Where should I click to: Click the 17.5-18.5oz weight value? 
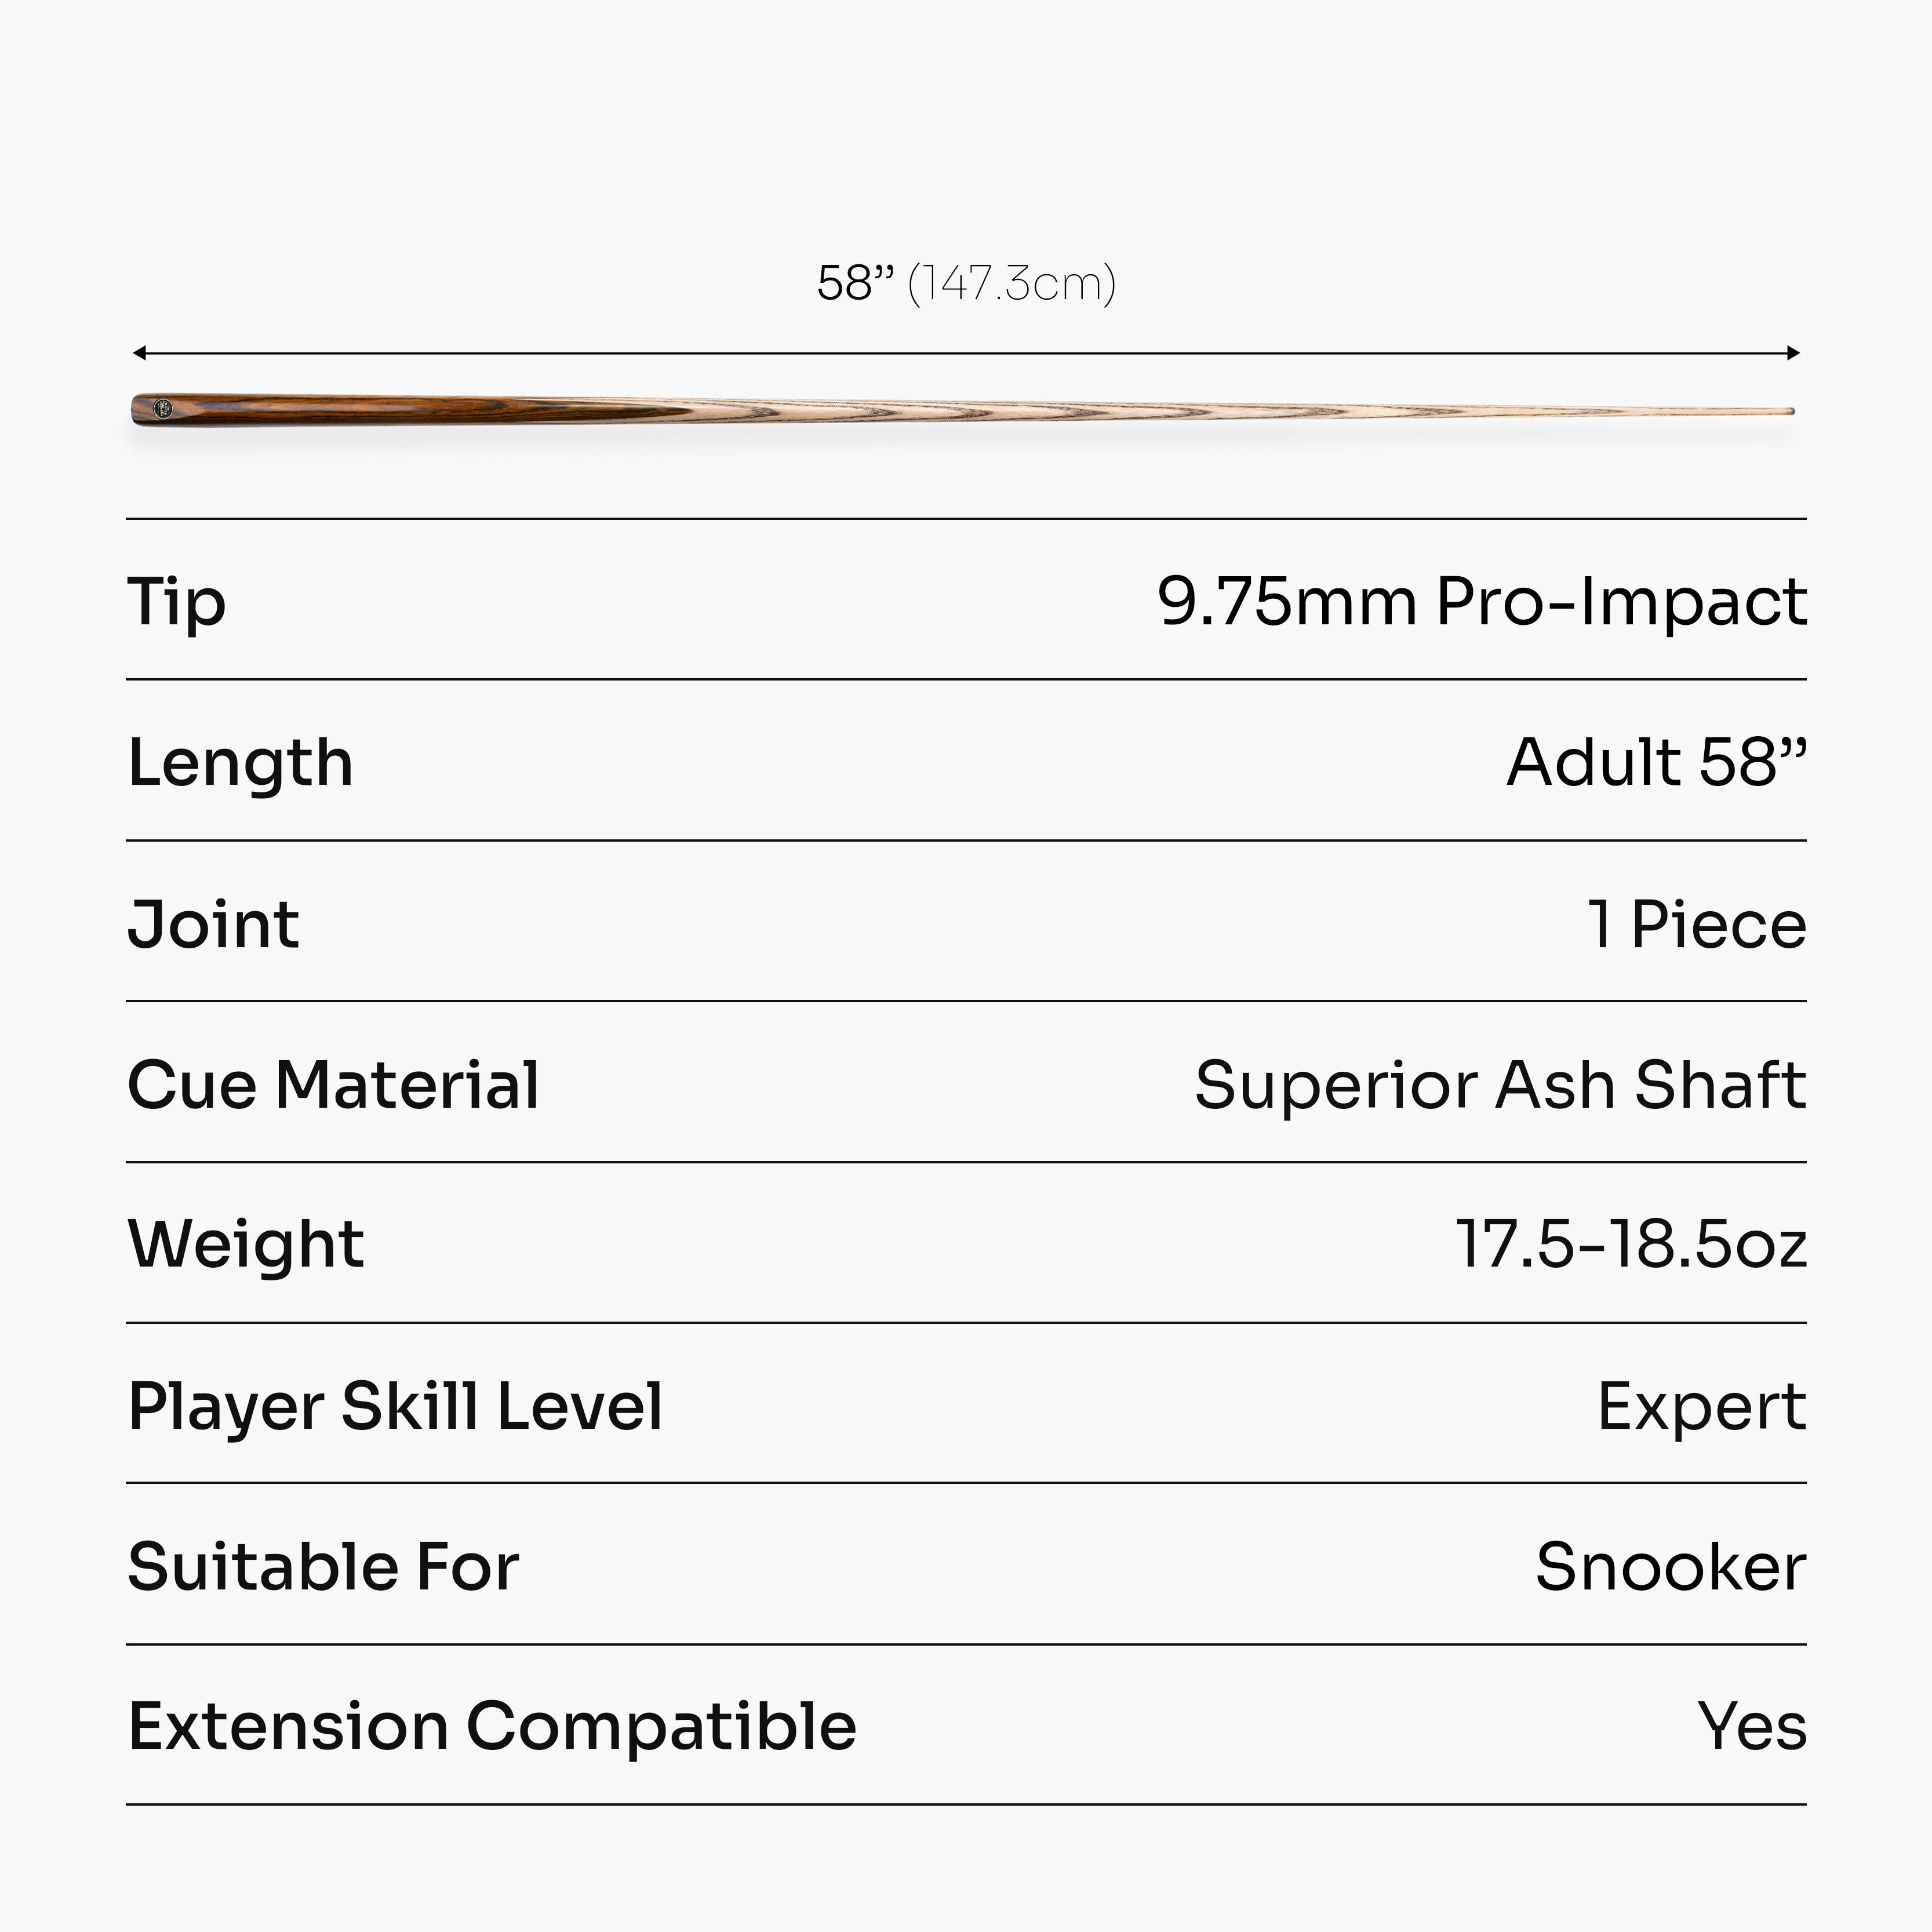[1632, 1245]
